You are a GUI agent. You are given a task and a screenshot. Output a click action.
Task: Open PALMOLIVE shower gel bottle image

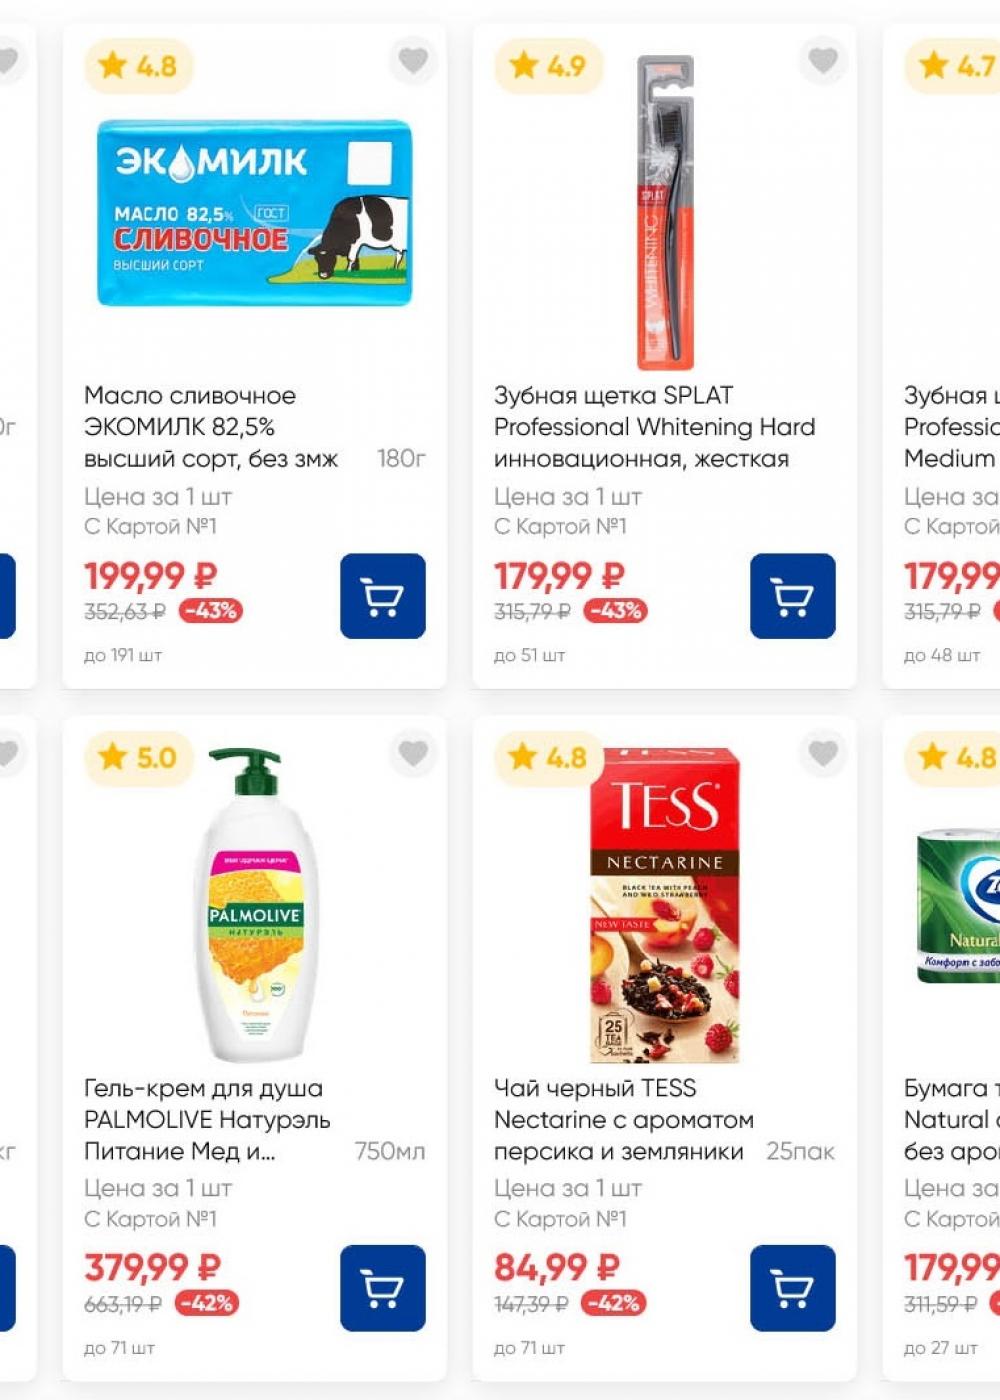click(254, 905)
